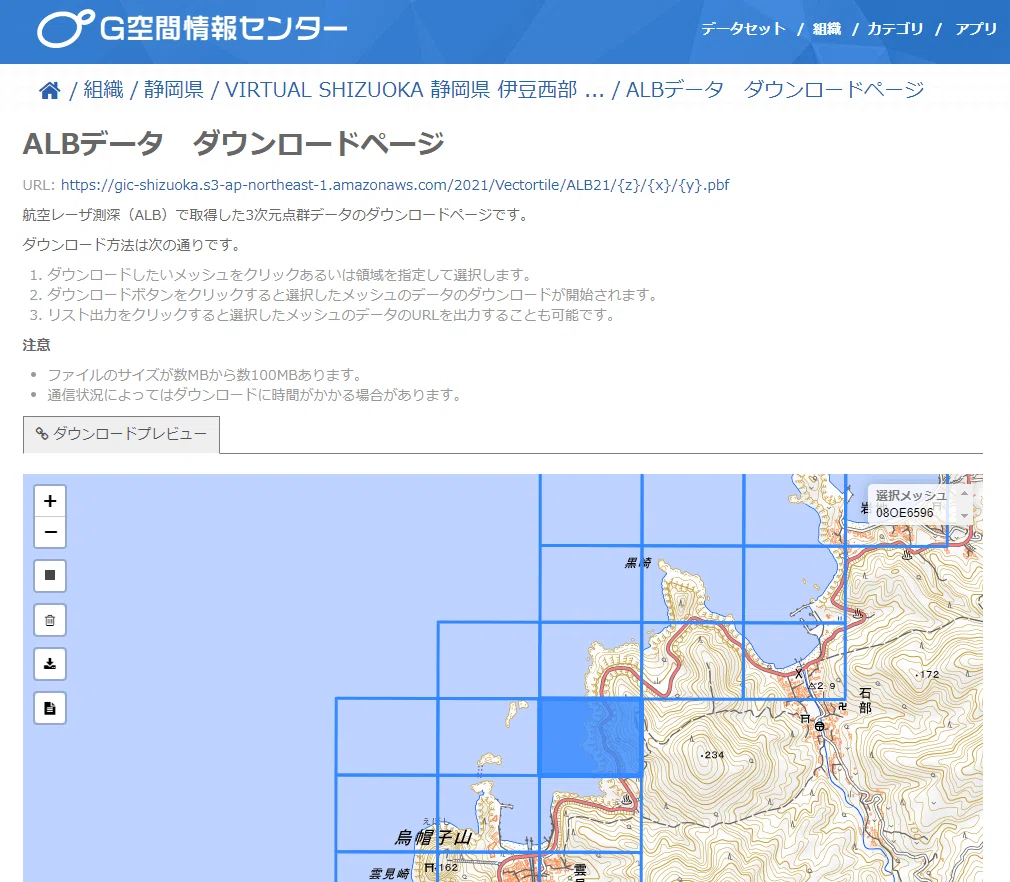Viewport: 1010px width, 882px height.
Task: Click the 組織 breadcrumb link
Action: click(x=103, y=90)
